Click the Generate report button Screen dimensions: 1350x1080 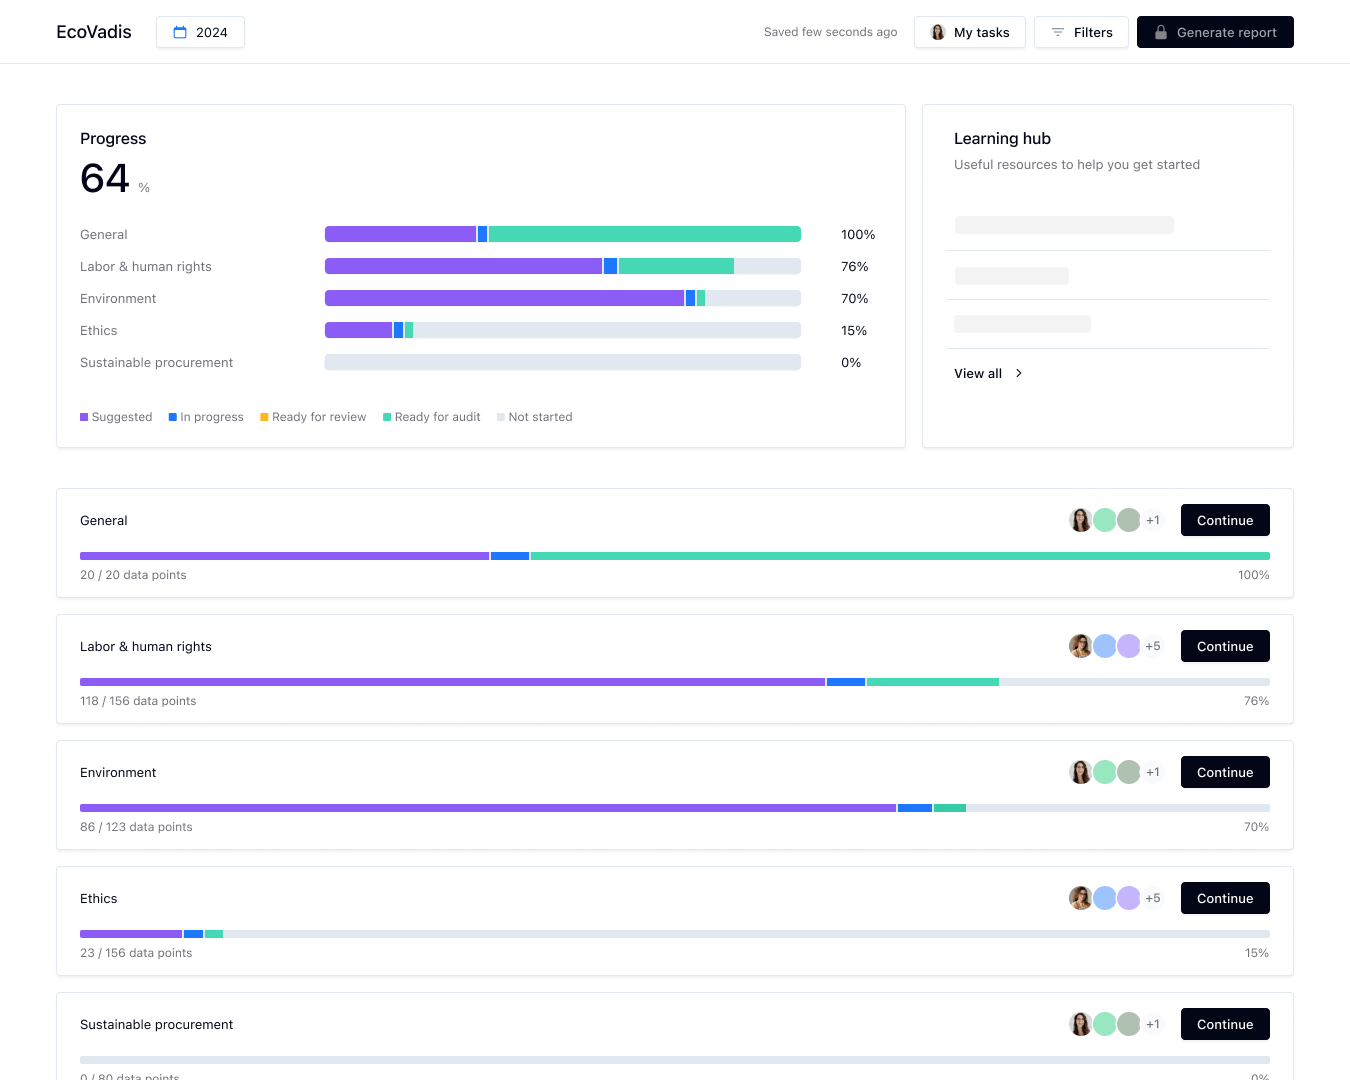[1215, 31]
